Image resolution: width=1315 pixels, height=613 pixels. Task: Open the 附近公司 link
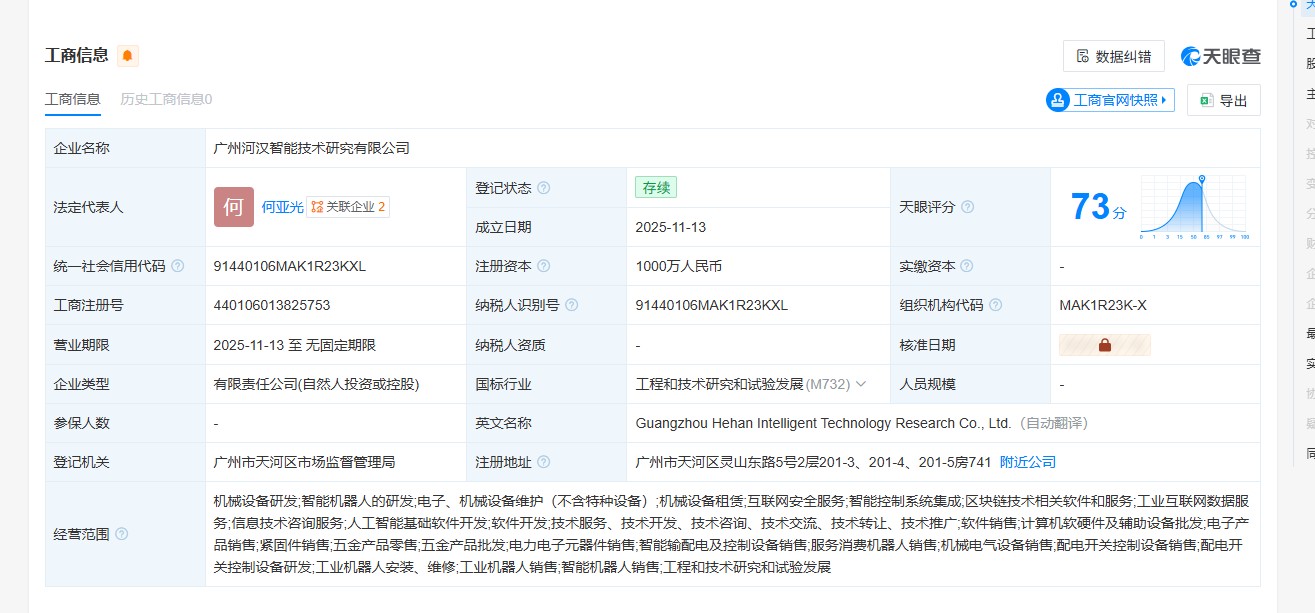click(x=1028, y=462)
